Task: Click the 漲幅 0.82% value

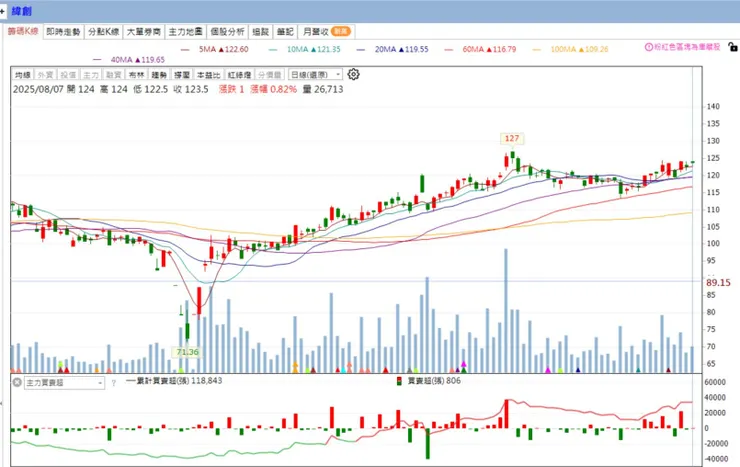Action: [273, 89]
